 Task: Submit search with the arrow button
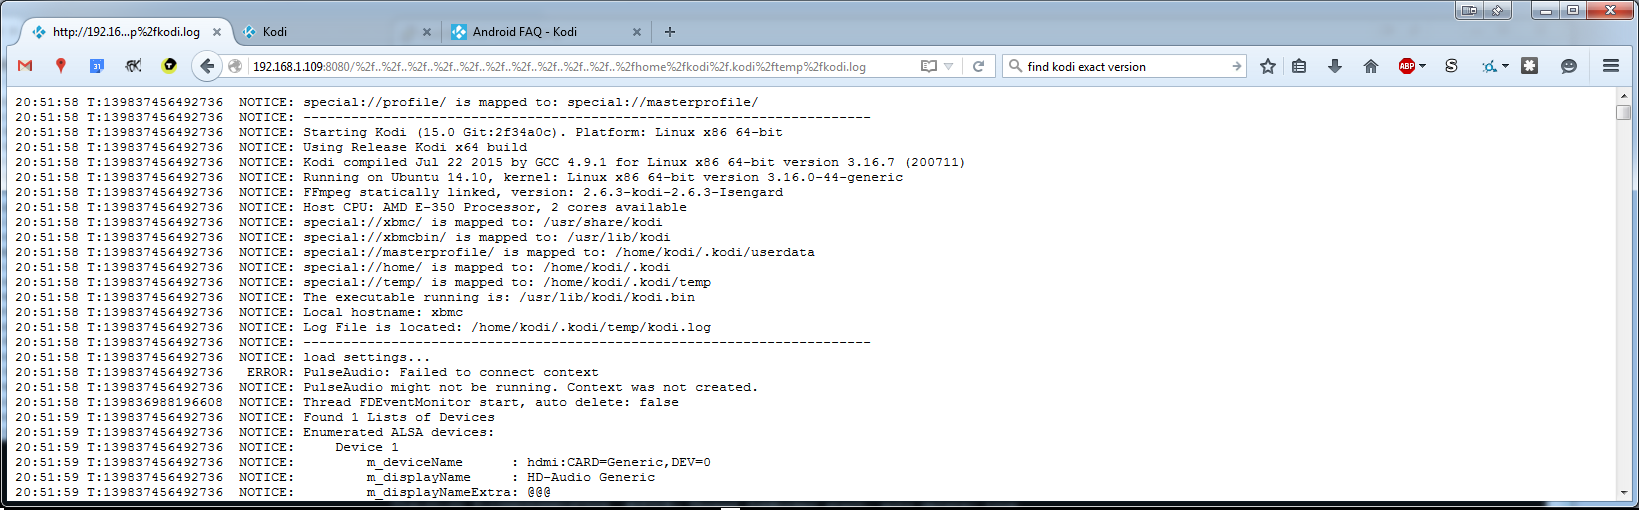click(x=1237, y=66)
